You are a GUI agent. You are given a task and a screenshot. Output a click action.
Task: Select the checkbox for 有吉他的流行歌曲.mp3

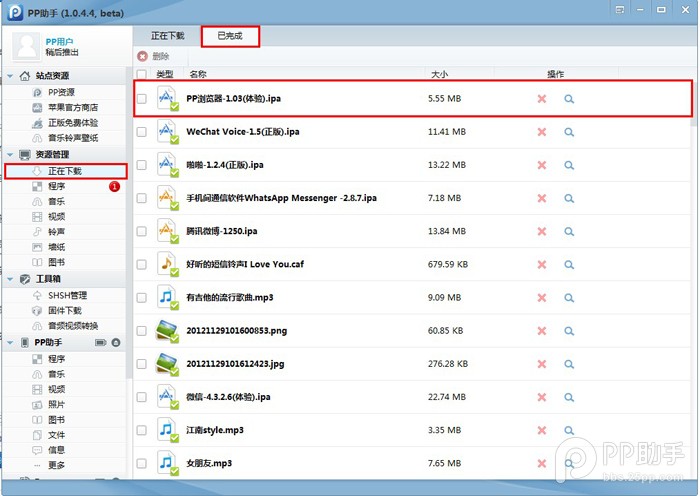click(x=141, y=297)
